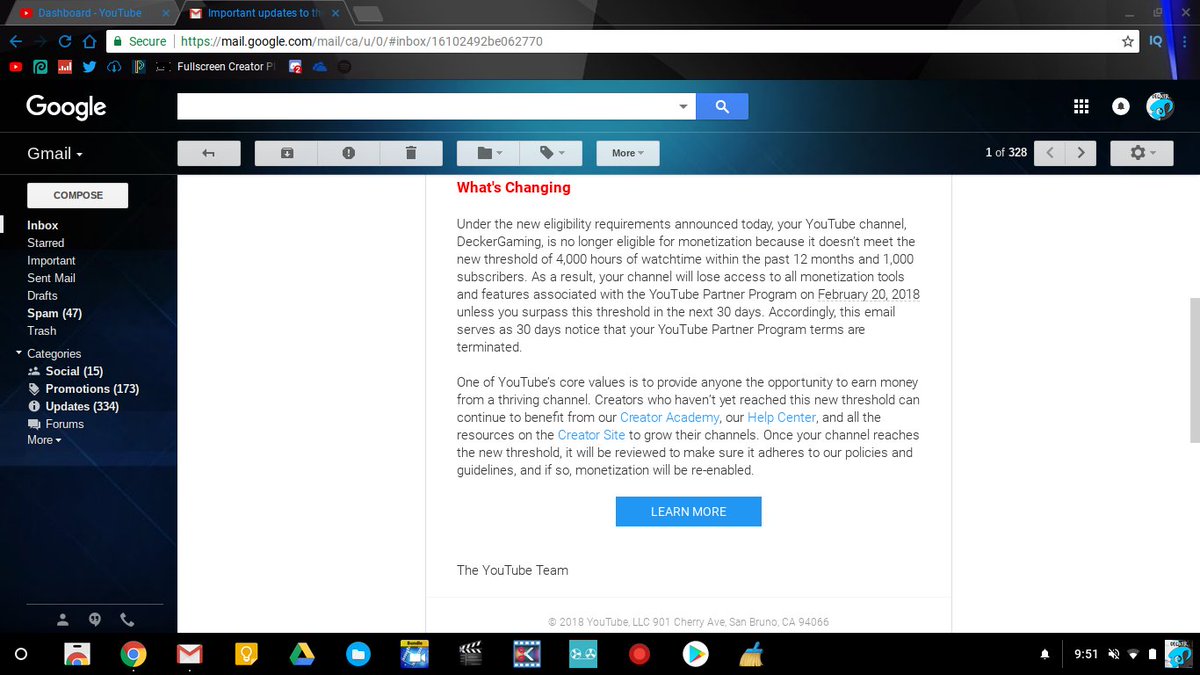
Task: Expand the More labels list in sidebar
Action: tap(44, 440)
